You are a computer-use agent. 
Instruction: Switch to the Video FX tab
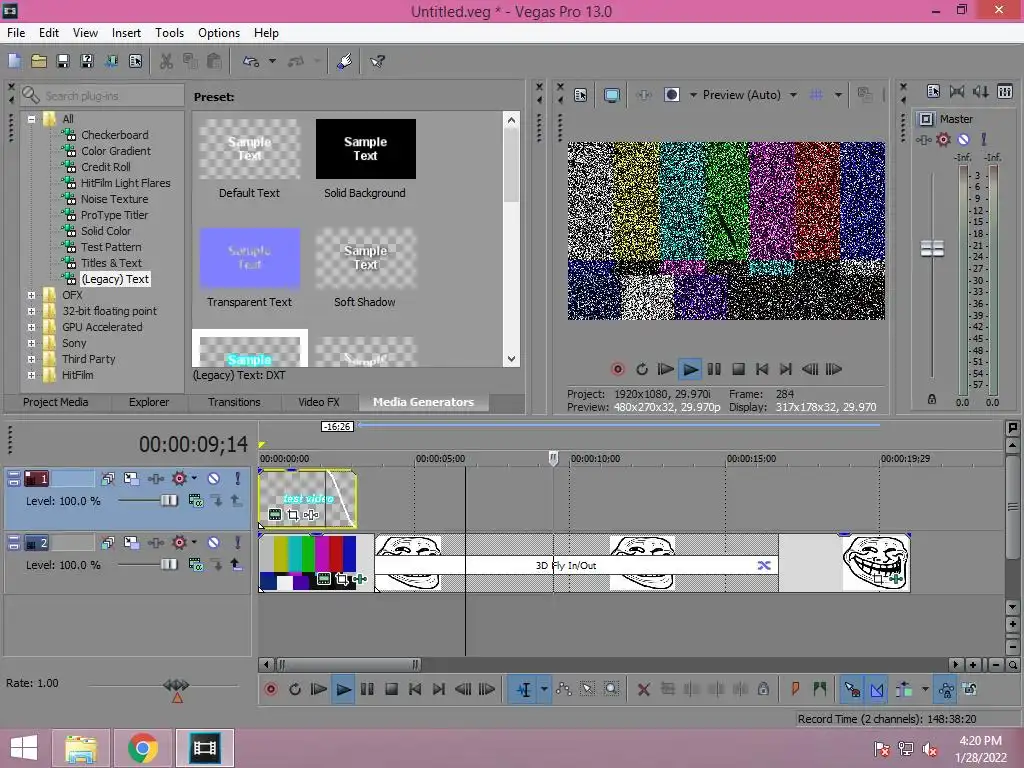coord(319,402)
